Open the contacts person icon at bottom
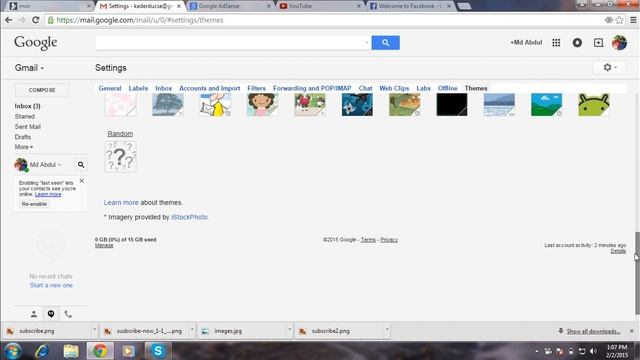This screenshot has height=360, width=640. pyautogui.click(x=34, y=314)
